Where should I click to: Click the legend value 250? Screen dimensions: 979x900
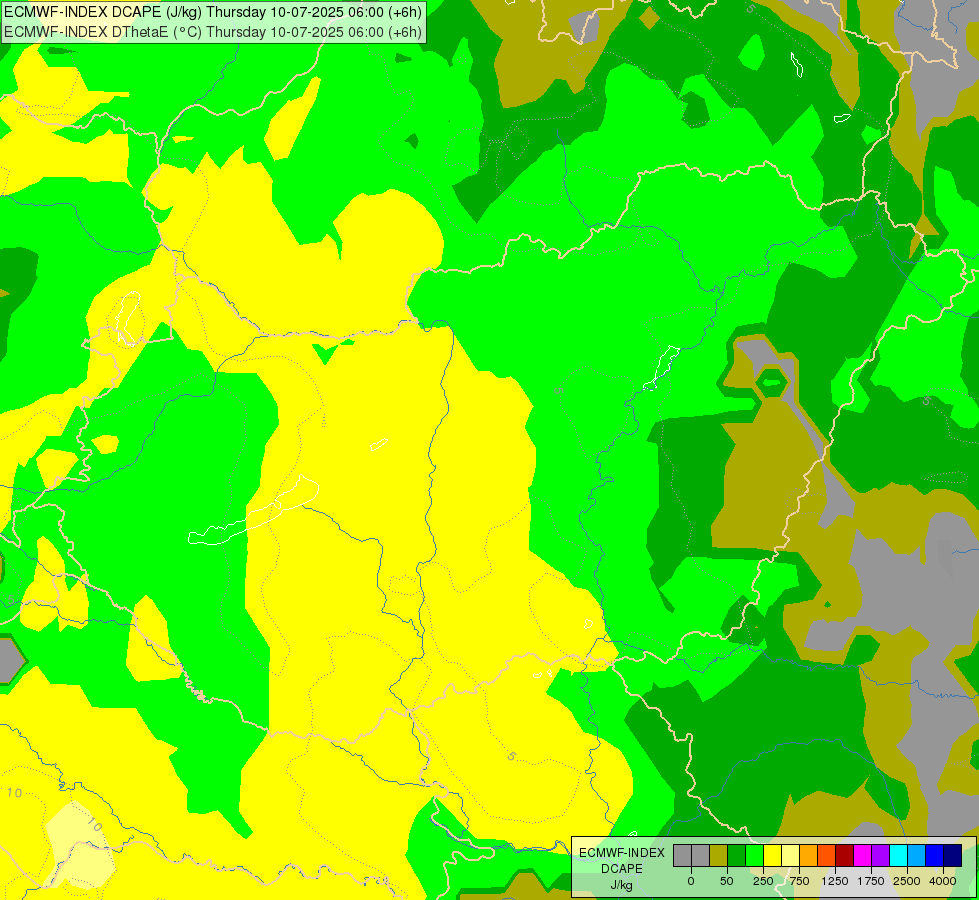(x=763, y=881)
